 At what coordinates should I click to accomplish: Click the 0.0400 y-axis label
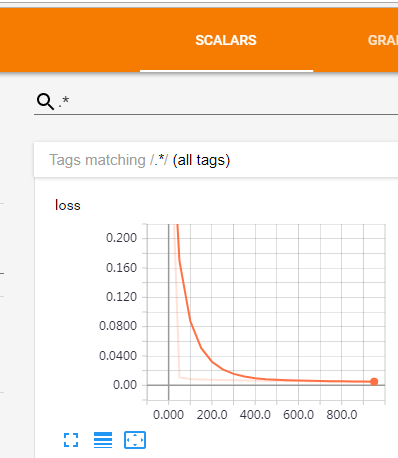[118, 356]
